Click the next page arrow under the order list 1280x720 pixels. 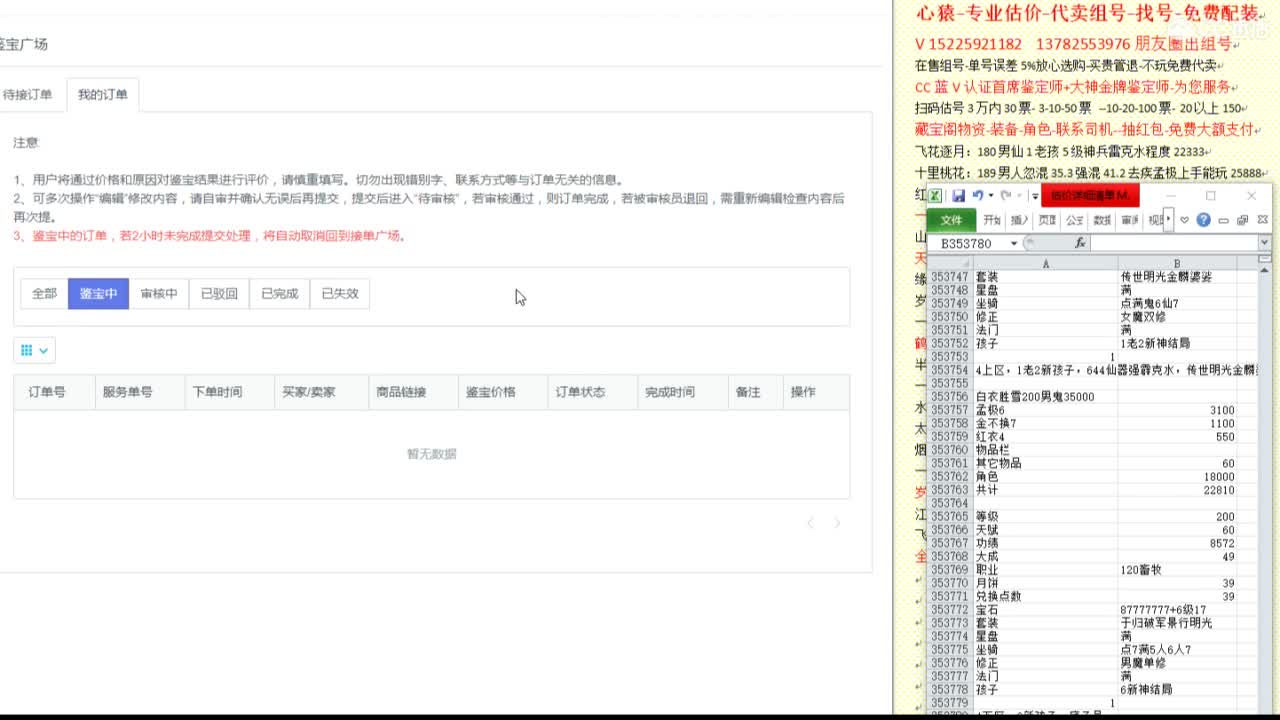coord(836,522)
